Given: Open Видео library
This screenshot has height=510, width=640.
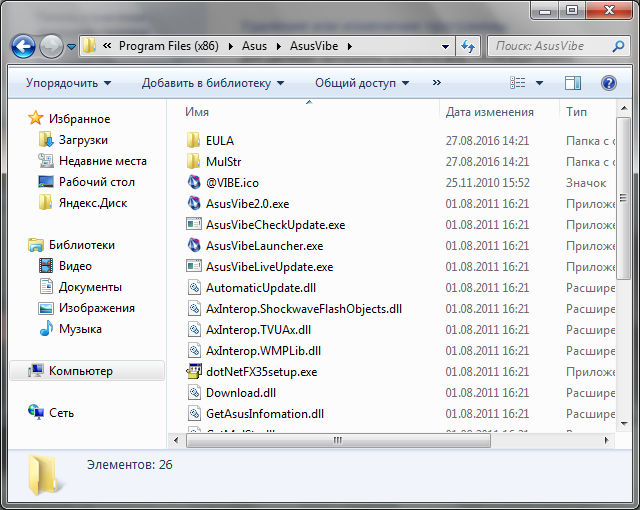Looking at the screenshot, I should (75, 266).
